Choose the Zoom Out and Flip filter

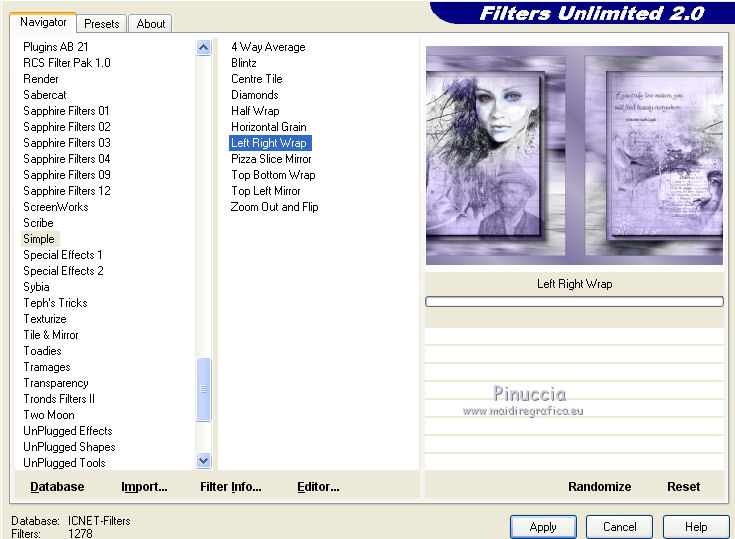274,207
